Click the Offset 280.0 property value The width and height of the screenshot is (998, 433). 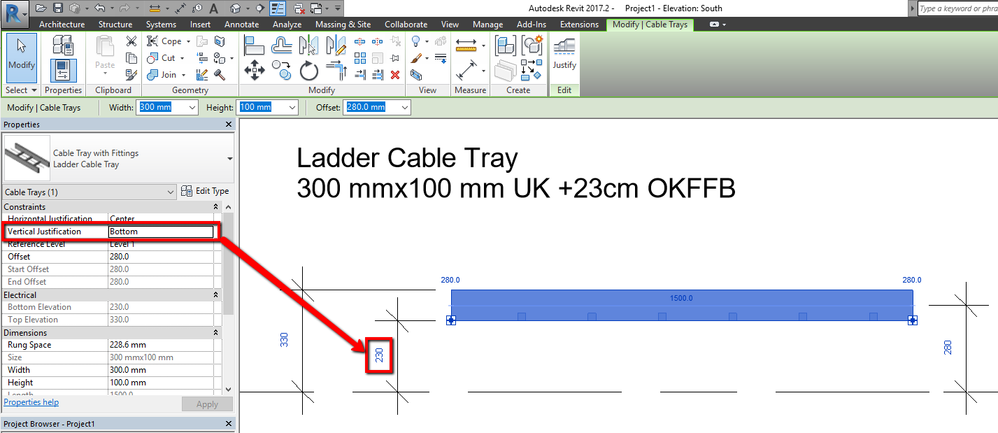pos(160,257)
